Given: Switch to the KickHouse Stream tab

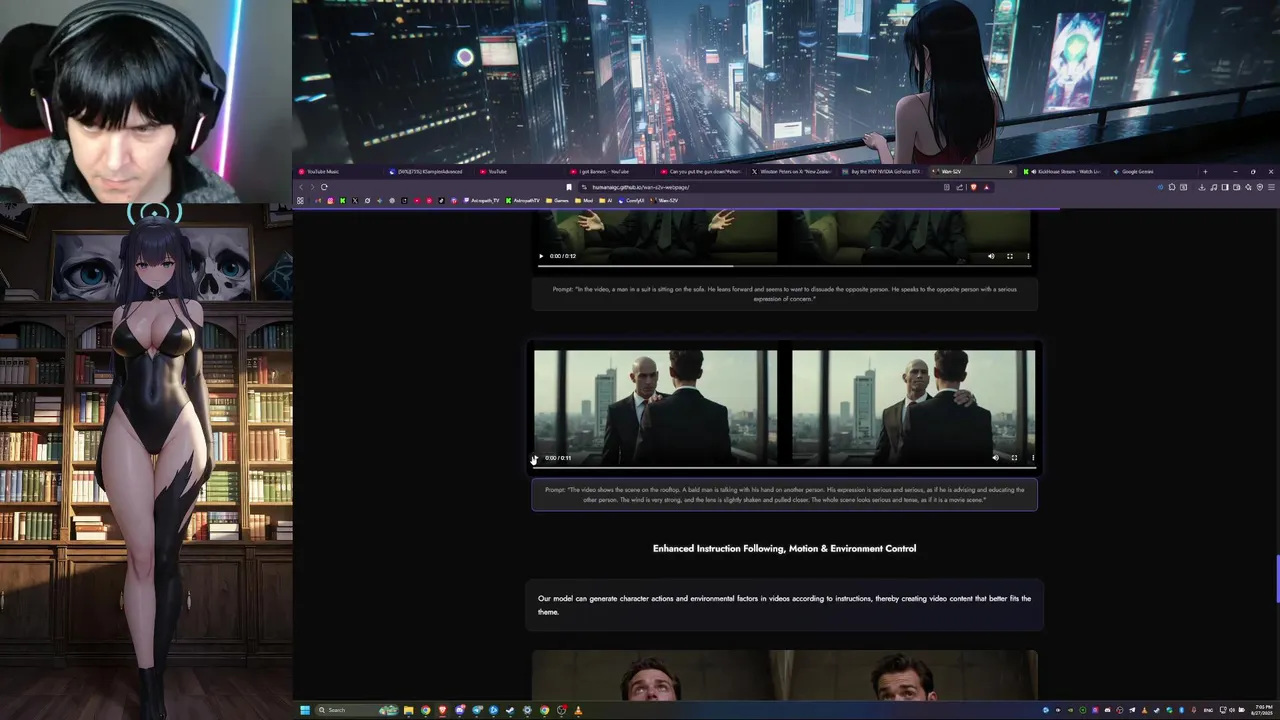Looking at the screenshot, I should [x=1062, y=172].
